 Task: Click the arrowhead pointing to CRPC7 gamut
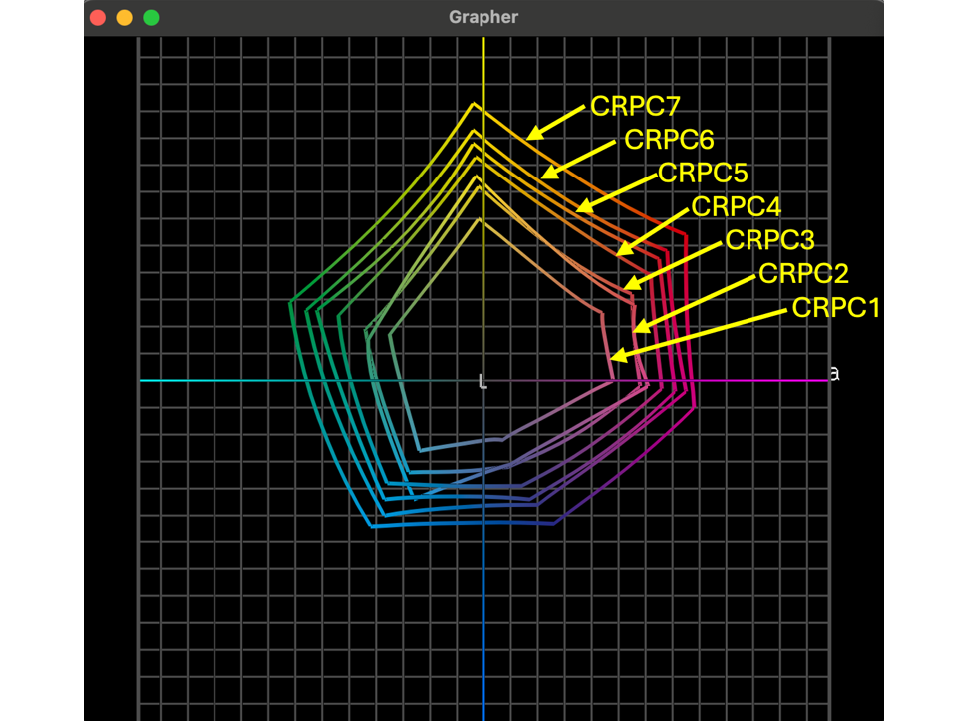535,132
